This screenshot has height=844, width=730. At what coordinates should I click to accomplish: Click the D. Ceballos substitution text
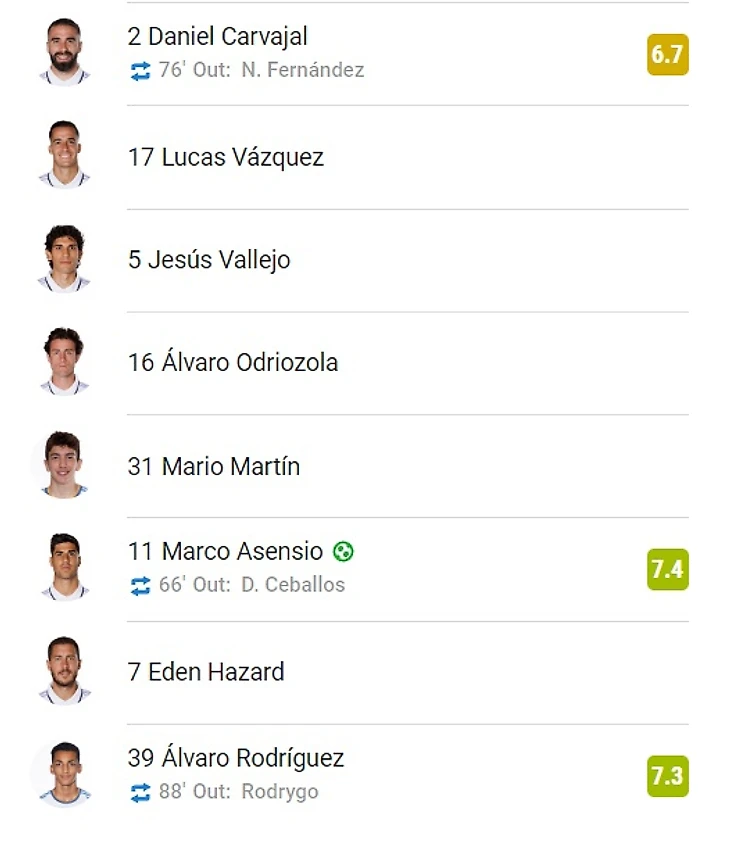coord(292,586)
